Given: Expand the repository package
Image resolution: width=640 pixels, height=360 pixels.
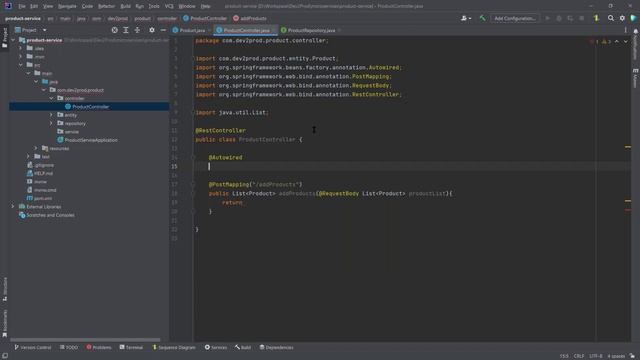Looking at the screenshot, I should (51, 123).
